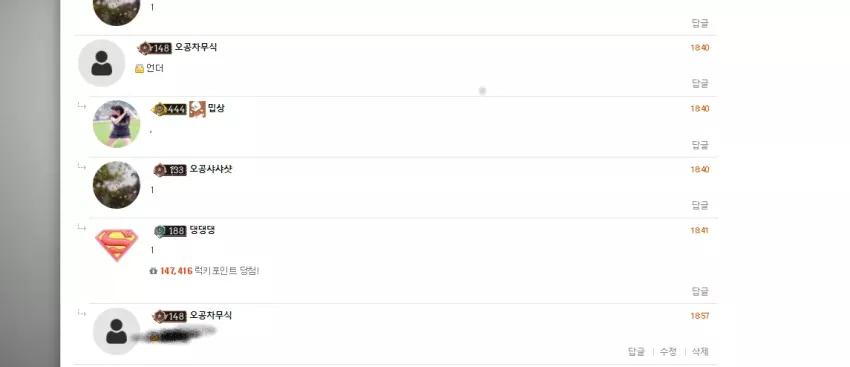Click 삭제 to delete the 18:57 comment
The width and height of the screenshot is (850, 367).
tap(700, 351)
